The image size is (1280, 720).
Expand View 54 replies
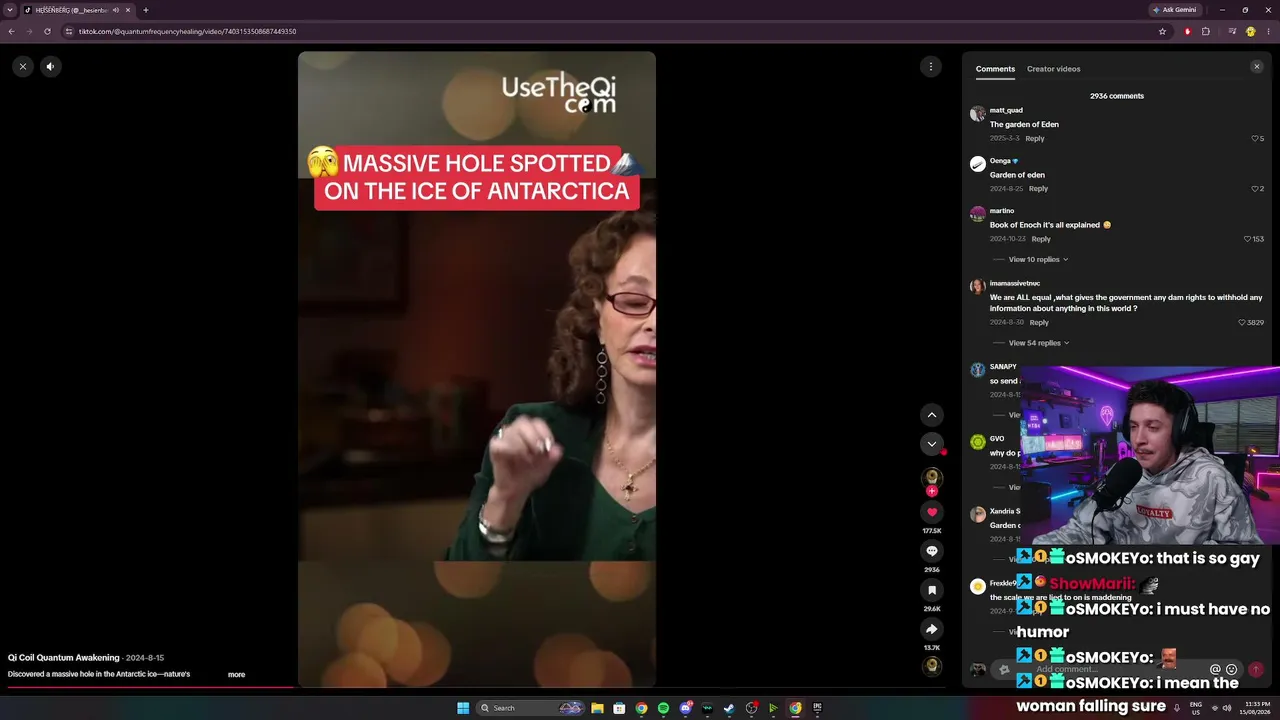[x=1038, y=343]
